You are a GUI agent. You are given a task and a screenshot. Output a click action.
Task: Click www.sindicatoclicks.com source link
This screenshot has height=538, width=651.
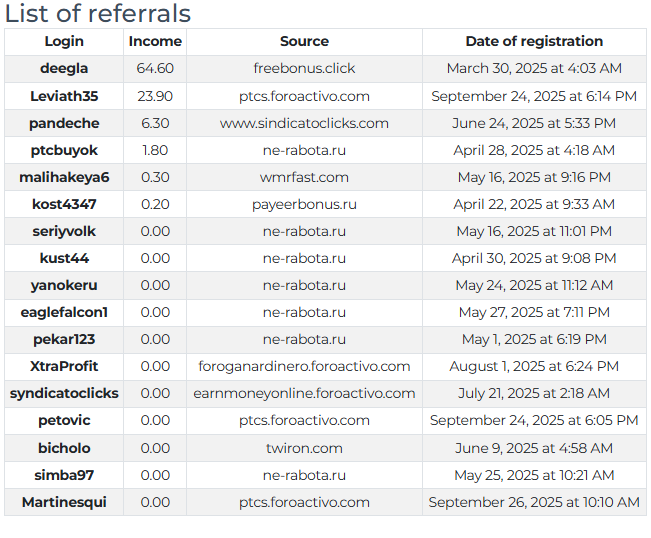[x=304, y=123]
